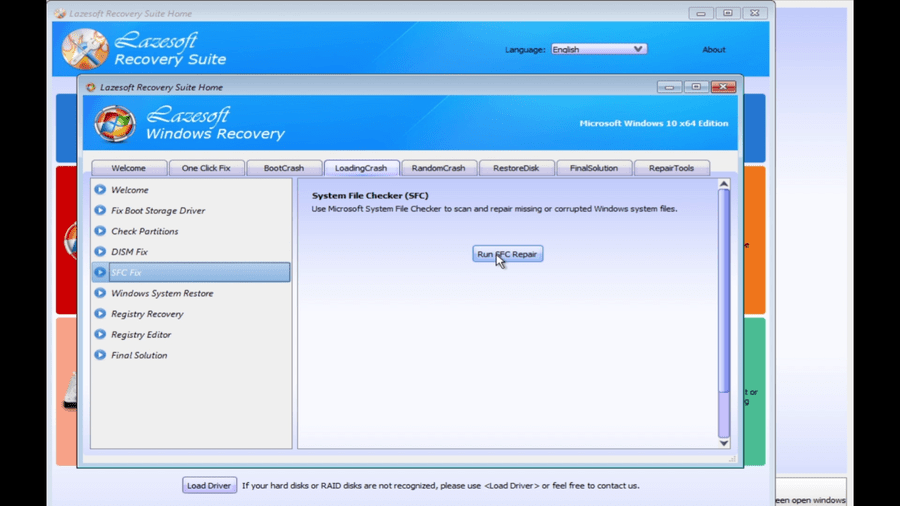This screenshot has height=506, width=900.
Task: Click the 'System File Checker (SFC)' heading
Action: (x=370, y=196)
